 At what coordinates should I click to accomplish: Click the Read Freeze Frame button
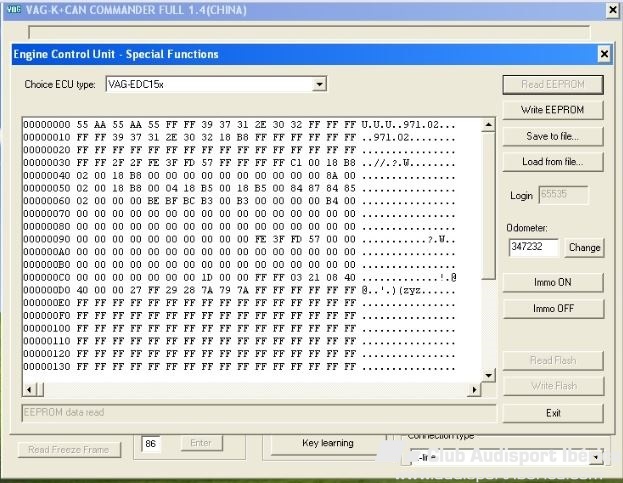(69, 450)
